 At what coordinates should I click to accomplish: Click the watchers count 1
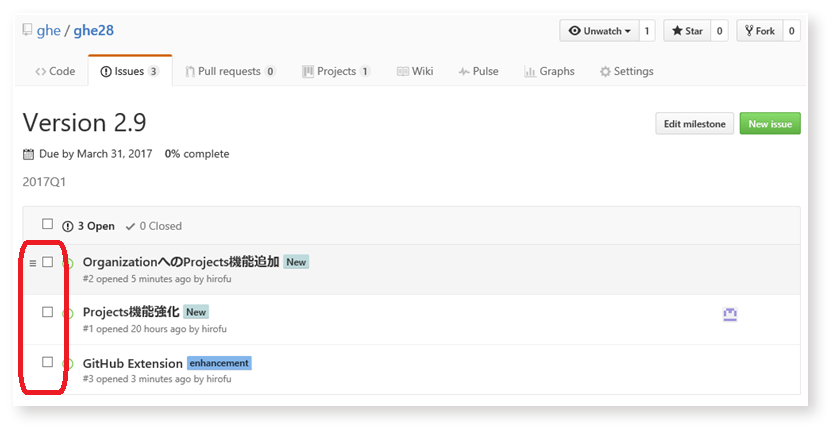point(647,31)
